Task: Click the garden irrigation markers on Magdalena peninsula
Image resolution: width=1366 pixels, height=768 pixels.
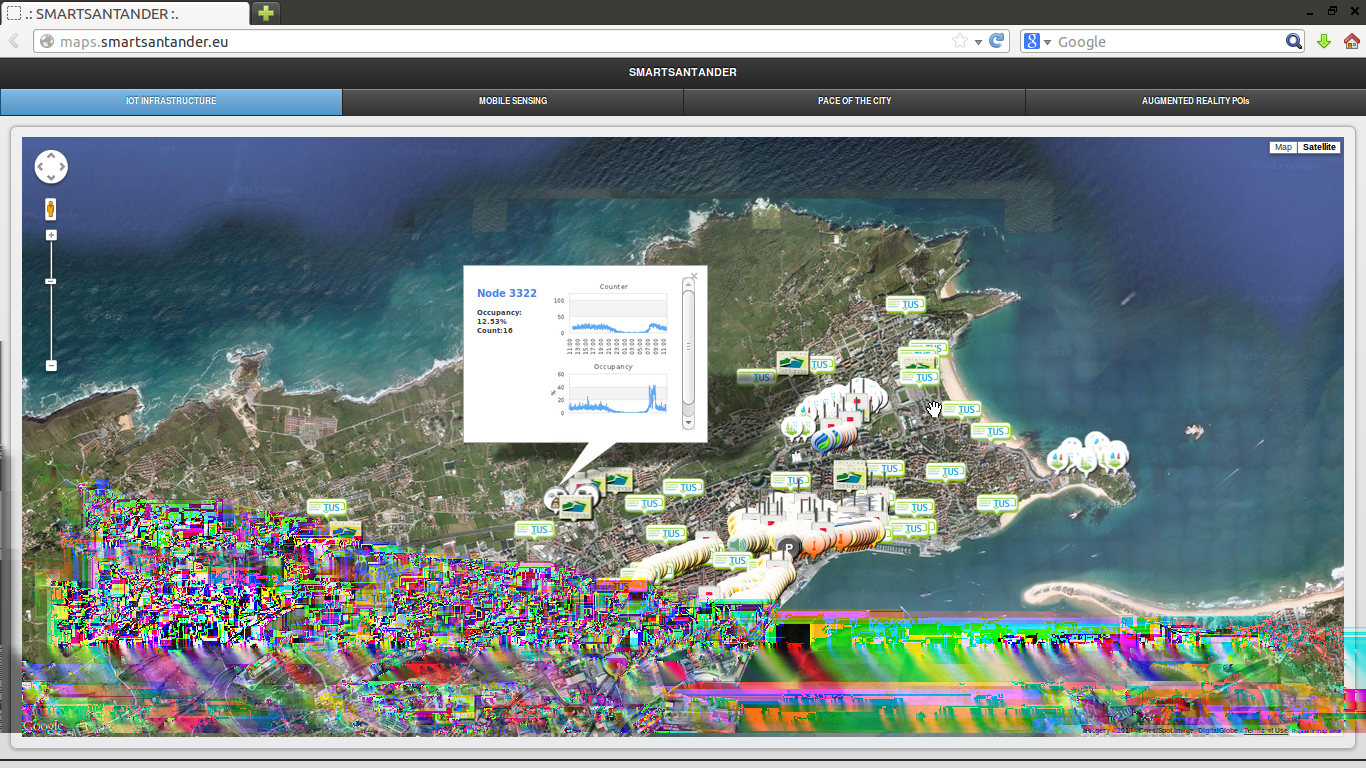Action: click(x=1088, y=455)
